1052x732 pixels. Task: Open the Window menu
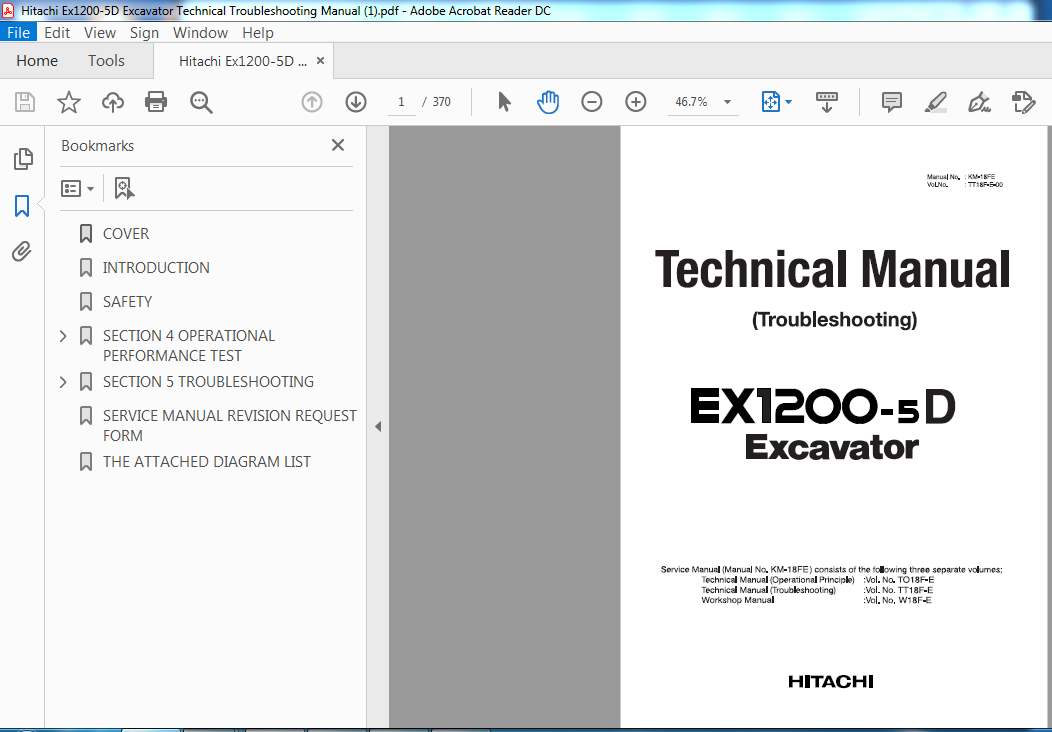pos(200,32)
